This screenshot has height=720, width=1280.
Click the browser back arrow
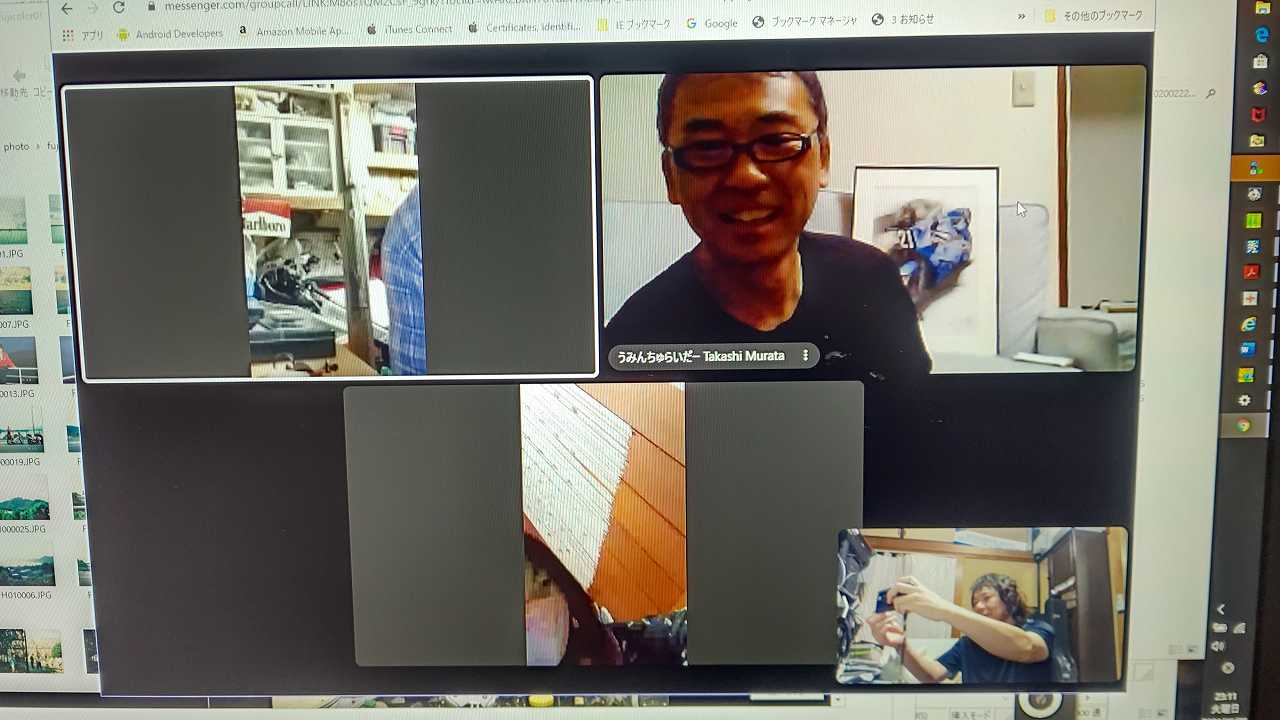(66, 8)
